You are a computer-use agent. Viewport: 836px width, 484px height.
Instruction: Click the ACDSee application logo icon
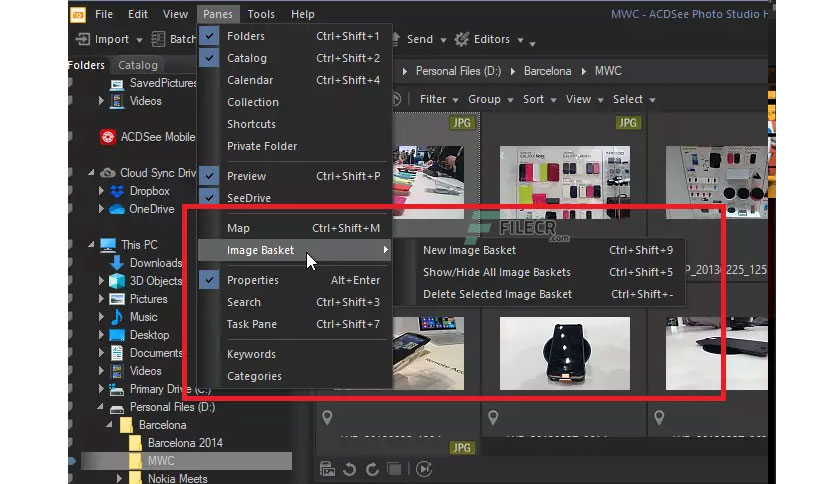78,14
